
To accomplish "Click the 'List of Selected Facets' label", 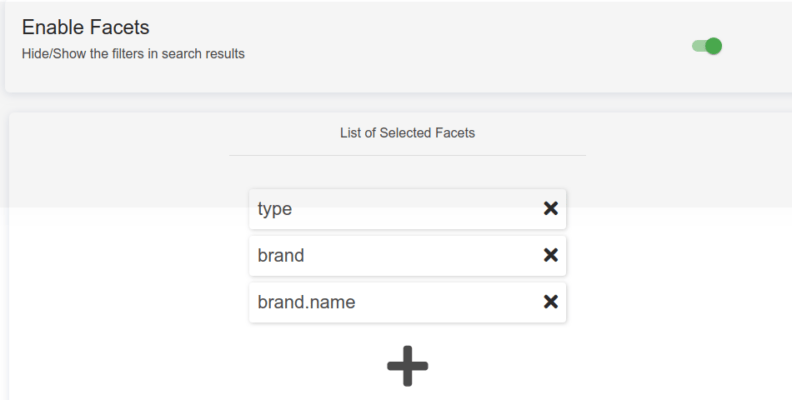I will 407,133.
